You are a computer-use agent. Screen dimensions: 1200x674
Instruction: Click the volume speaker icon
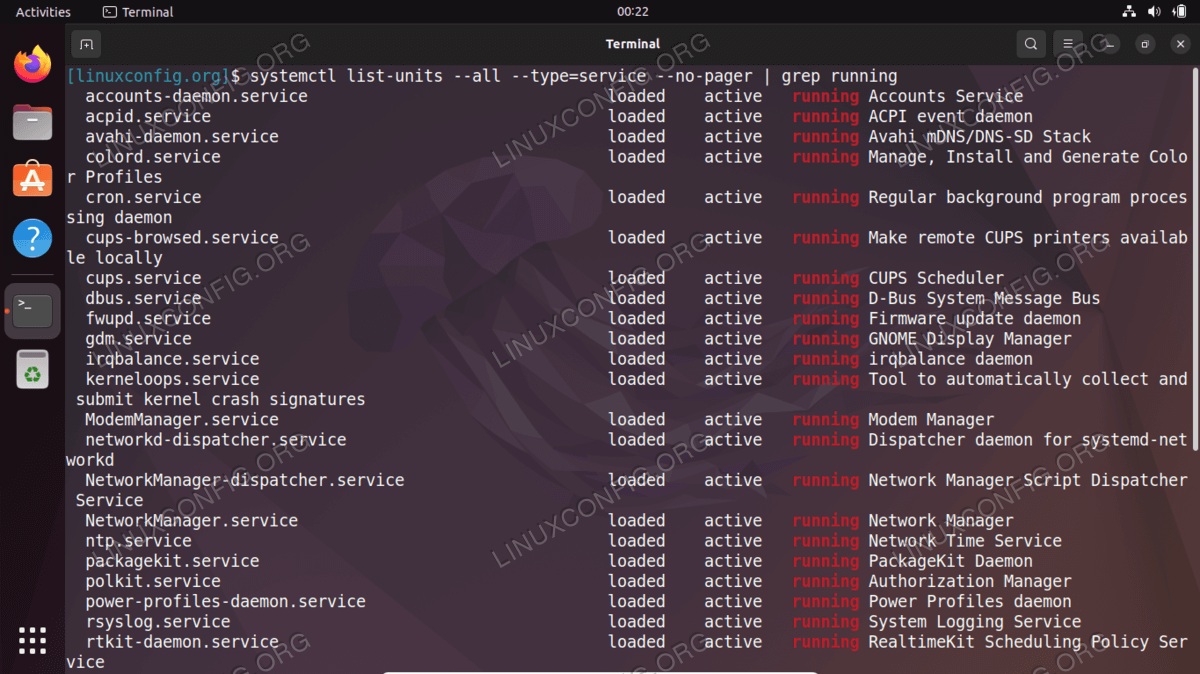[x=1154, y=12]
